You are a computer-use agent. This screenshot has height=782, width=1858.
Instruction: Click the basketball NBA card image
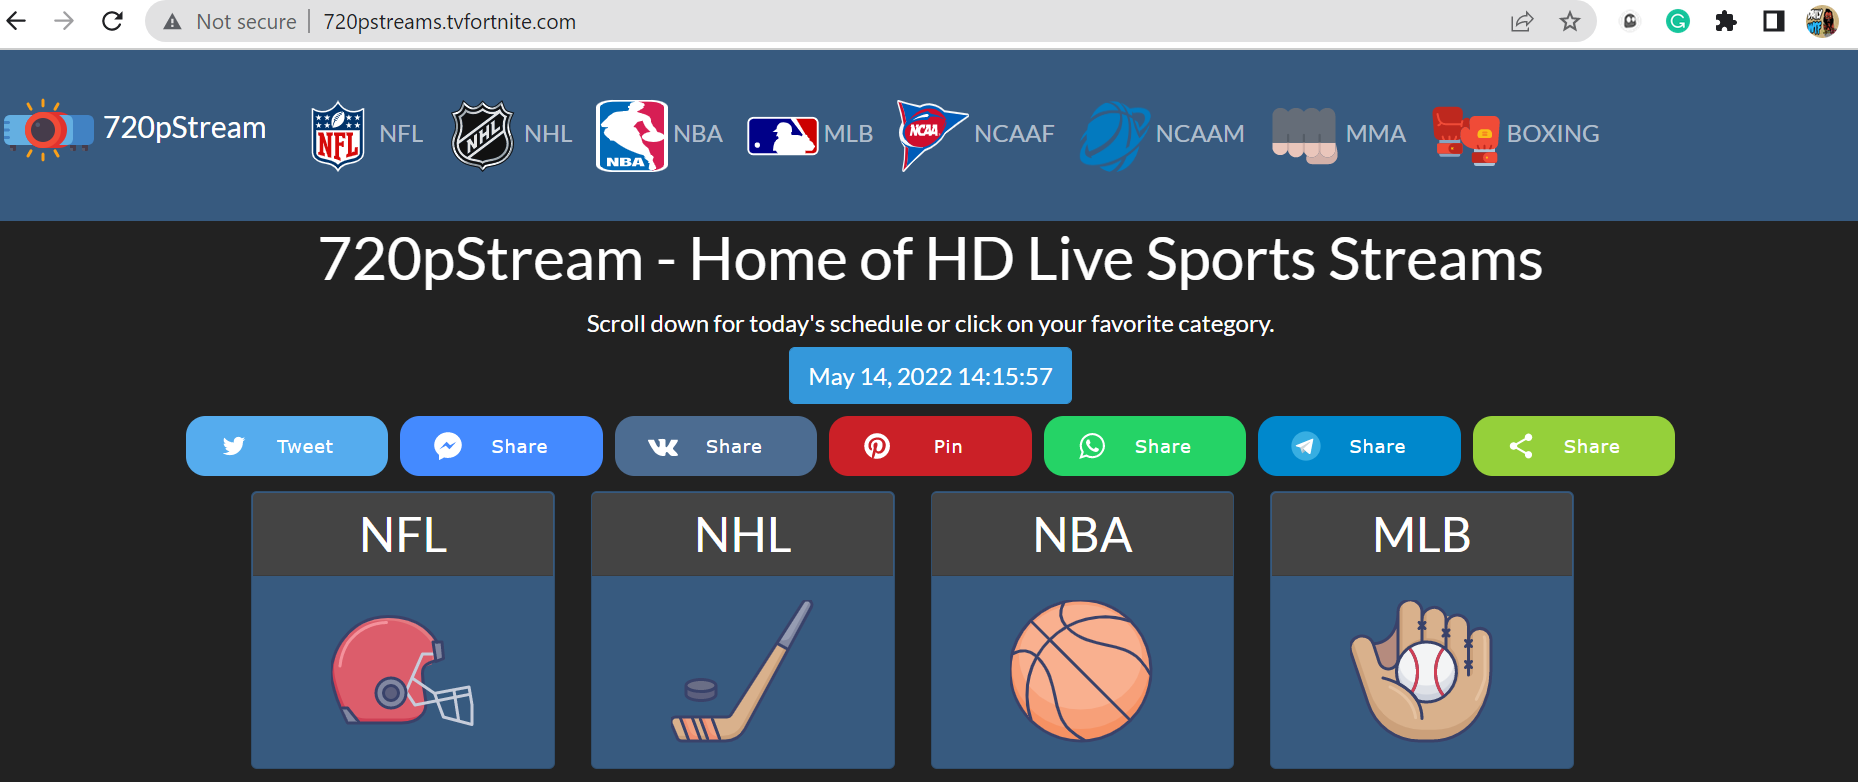[x=1081, y=671]
